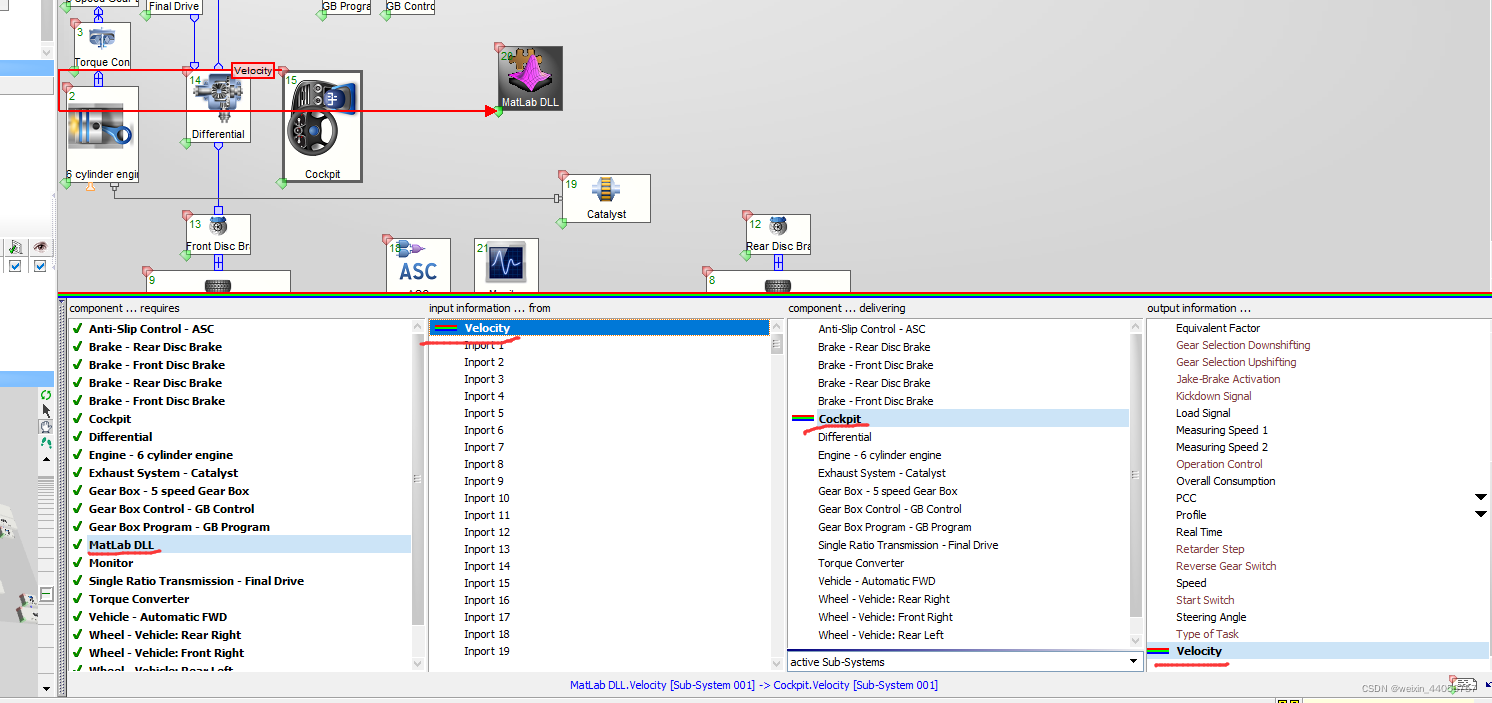
Task: Select the Front Disc Brake component
Action: pyautogui.click(x=217, y=234)
